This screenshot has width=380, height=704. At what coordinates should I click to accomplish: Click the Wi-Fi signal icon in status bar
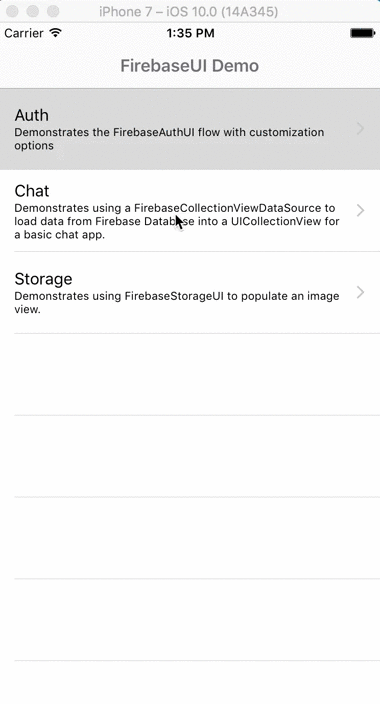56,33
